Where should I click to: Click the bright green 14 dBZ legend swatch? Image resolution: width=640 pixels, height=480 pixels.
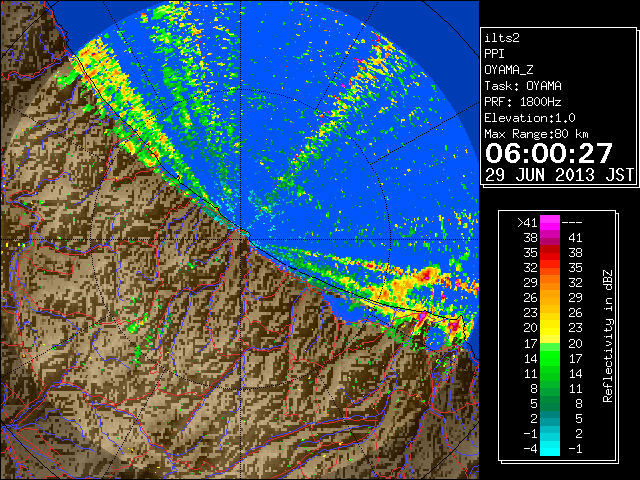pyautogui.click(x=550, y=358)
